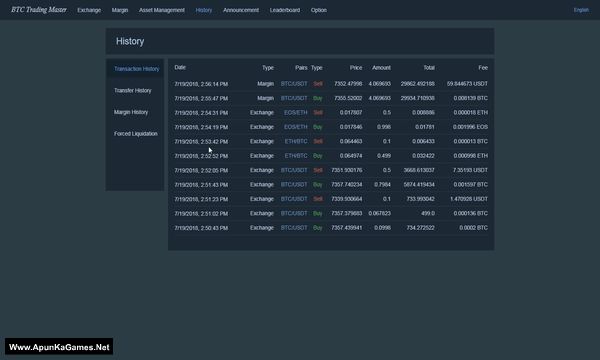Viewport: 600px width, 360px height.
Task: Click the date cell reading 2:53:42 PM
Action: (201, 142)
